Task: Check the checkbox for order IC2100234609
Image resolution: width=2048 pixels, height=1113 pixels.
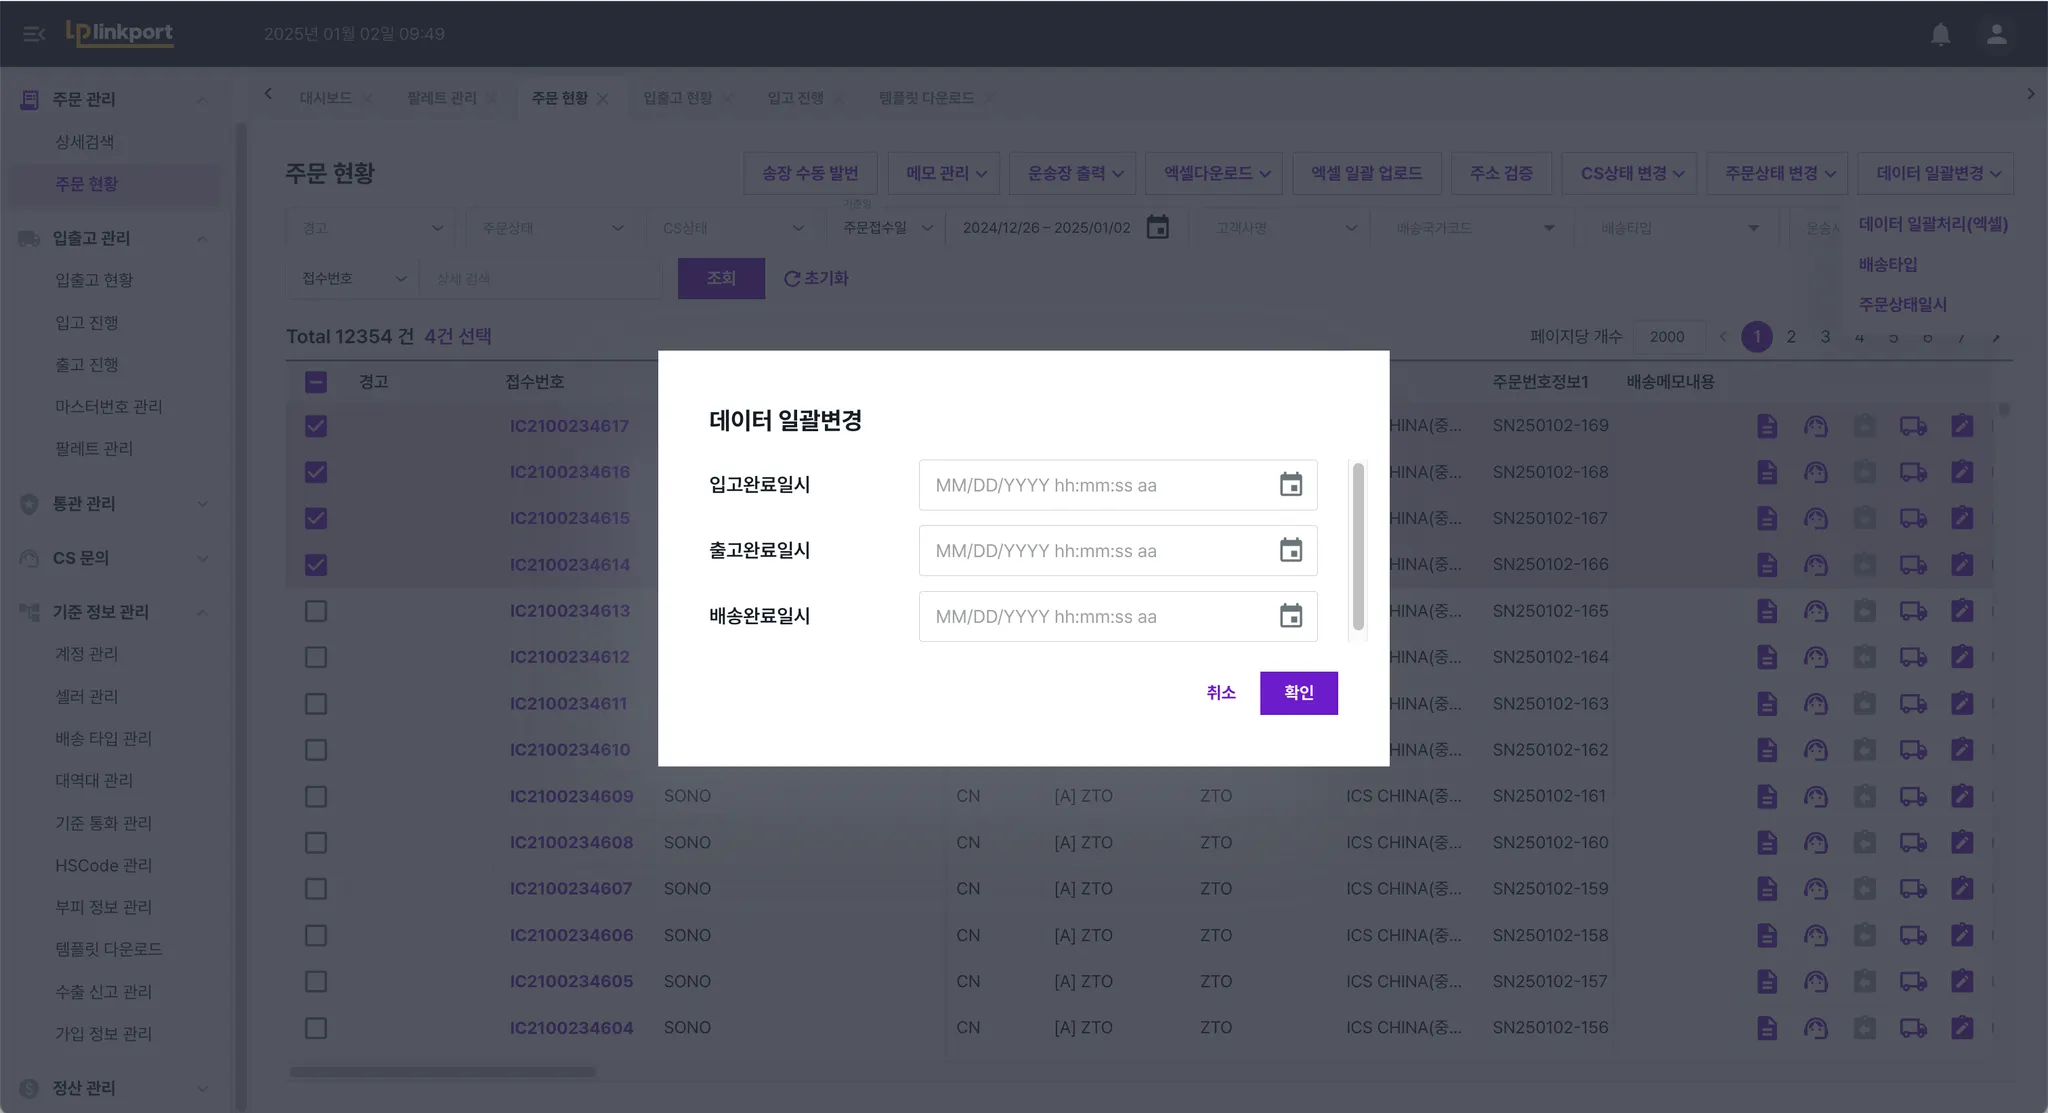Action: (316, 796)
